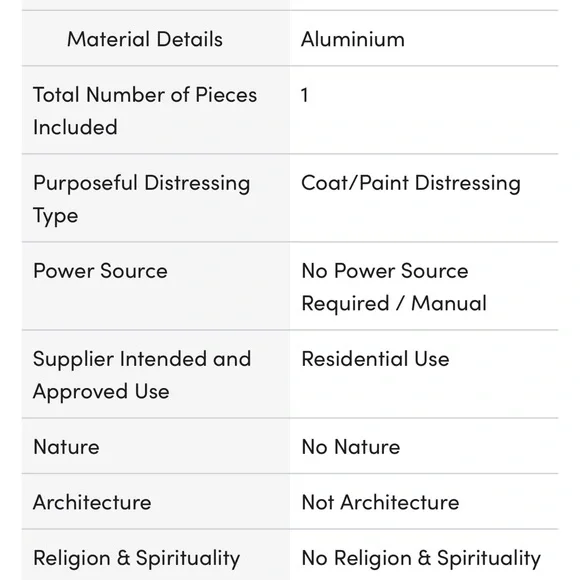580x580 pixels.
Task: Click the Nature row label
Action: 66,447
